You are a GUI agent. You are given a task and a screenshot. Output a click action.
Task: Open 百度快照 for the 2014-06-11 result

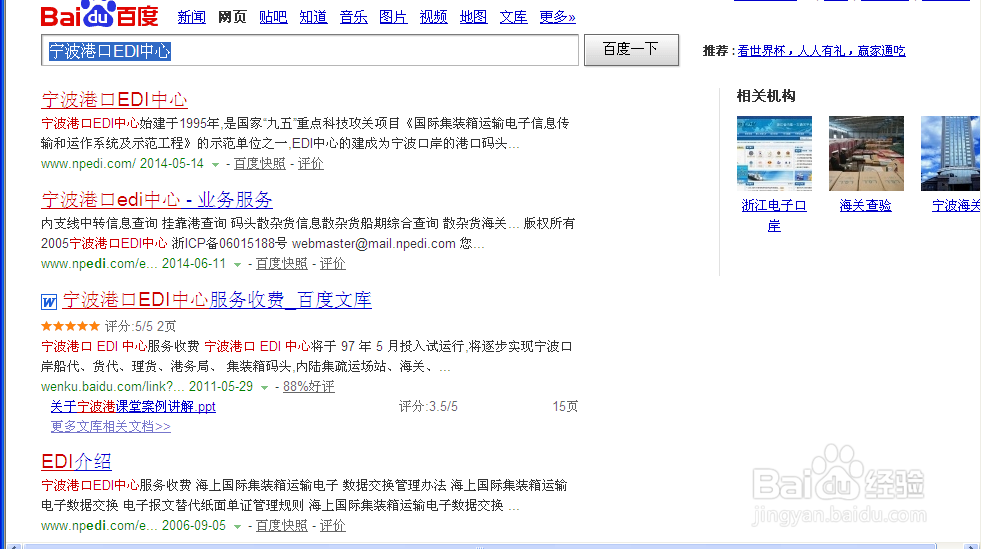click(282, 264)
